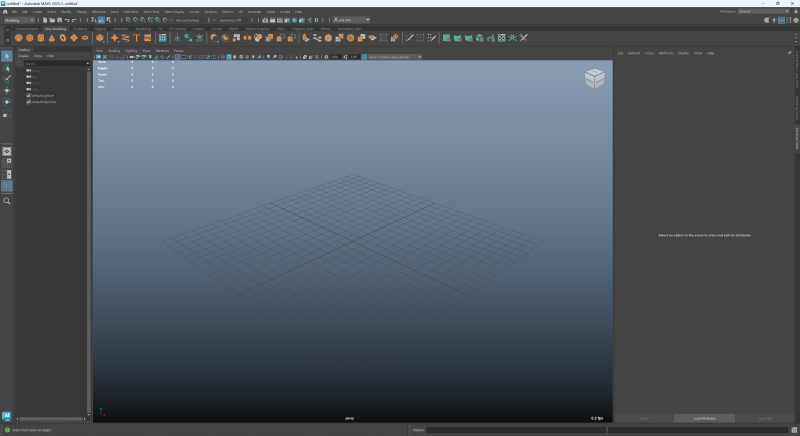The height and width of the screenshot is (436, 800).
Task: Open viewport Panels menu
Action: click(x=178, y=50)
